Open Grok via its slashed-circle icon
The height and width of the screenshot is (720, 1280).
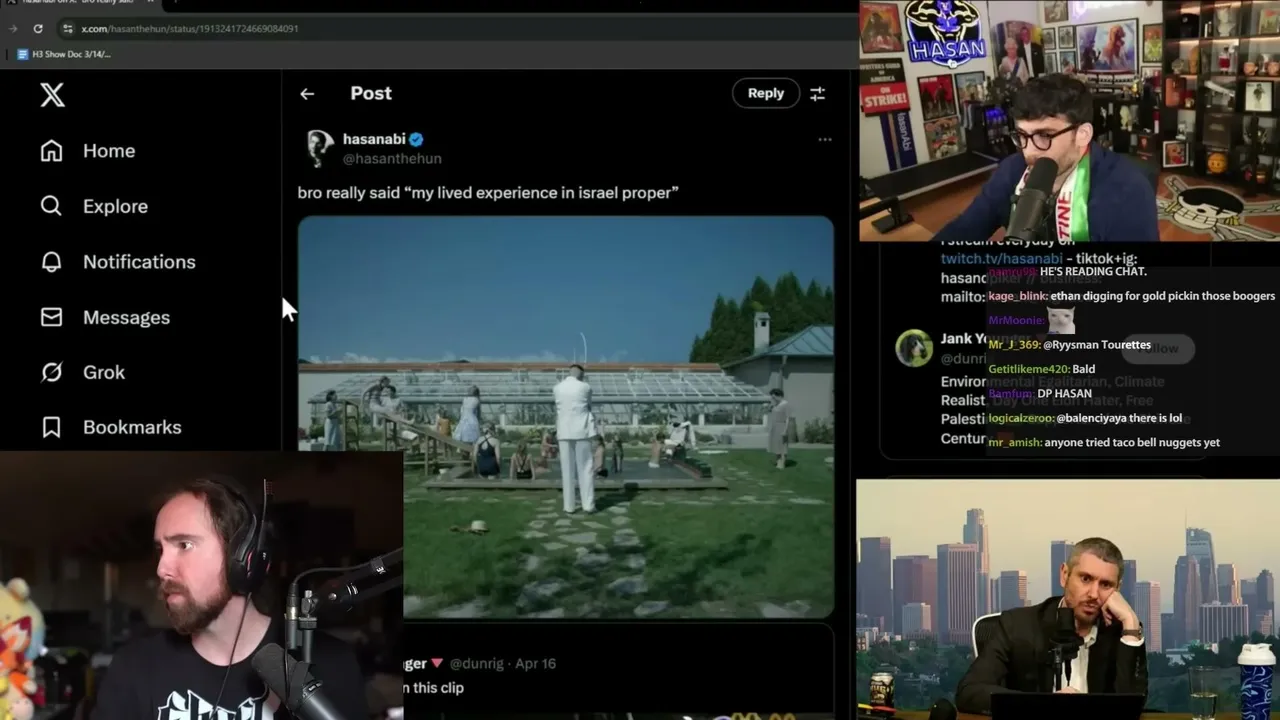click(x=51, y=372)
